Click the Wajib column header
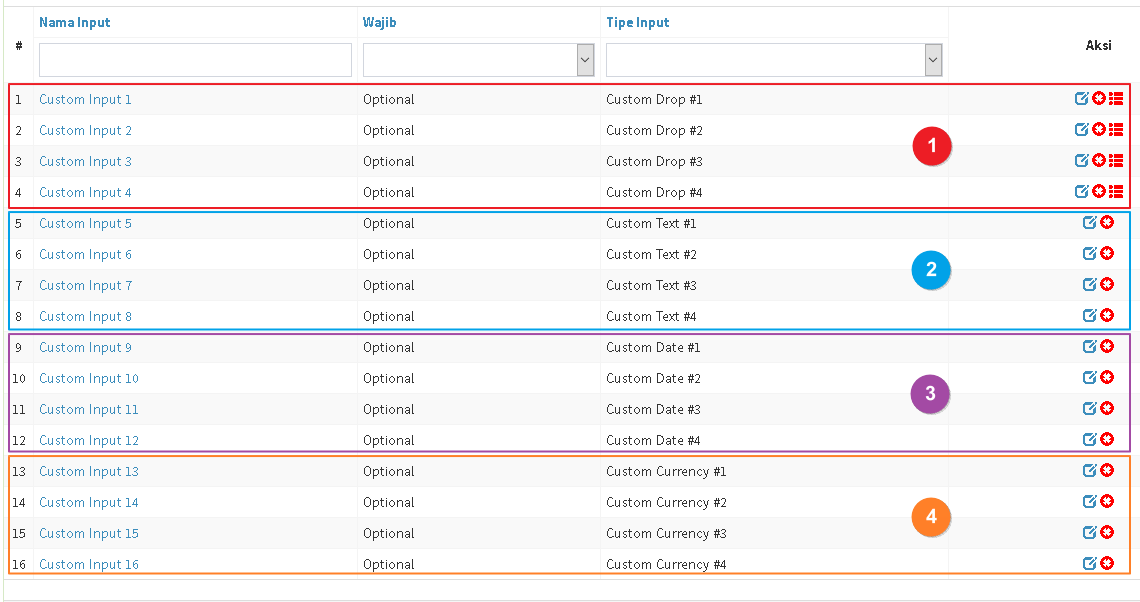Viewport: 1140px width, 602px height. (379, 22)
